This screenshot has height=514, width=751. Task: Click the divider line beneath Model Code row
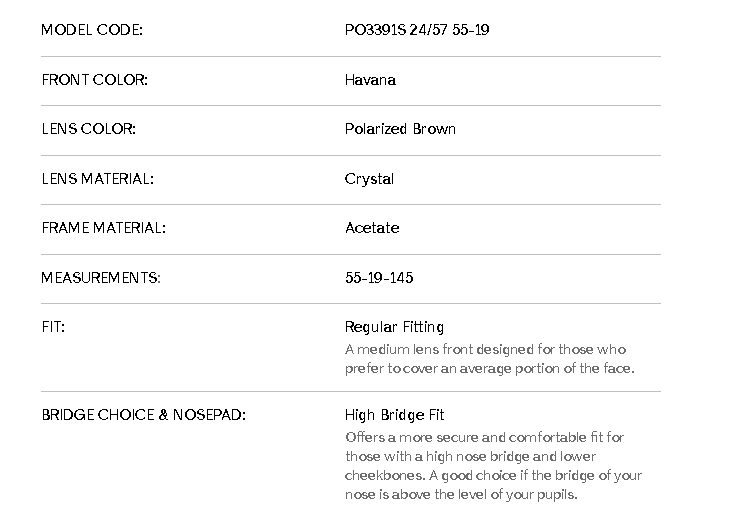(350, 56)
